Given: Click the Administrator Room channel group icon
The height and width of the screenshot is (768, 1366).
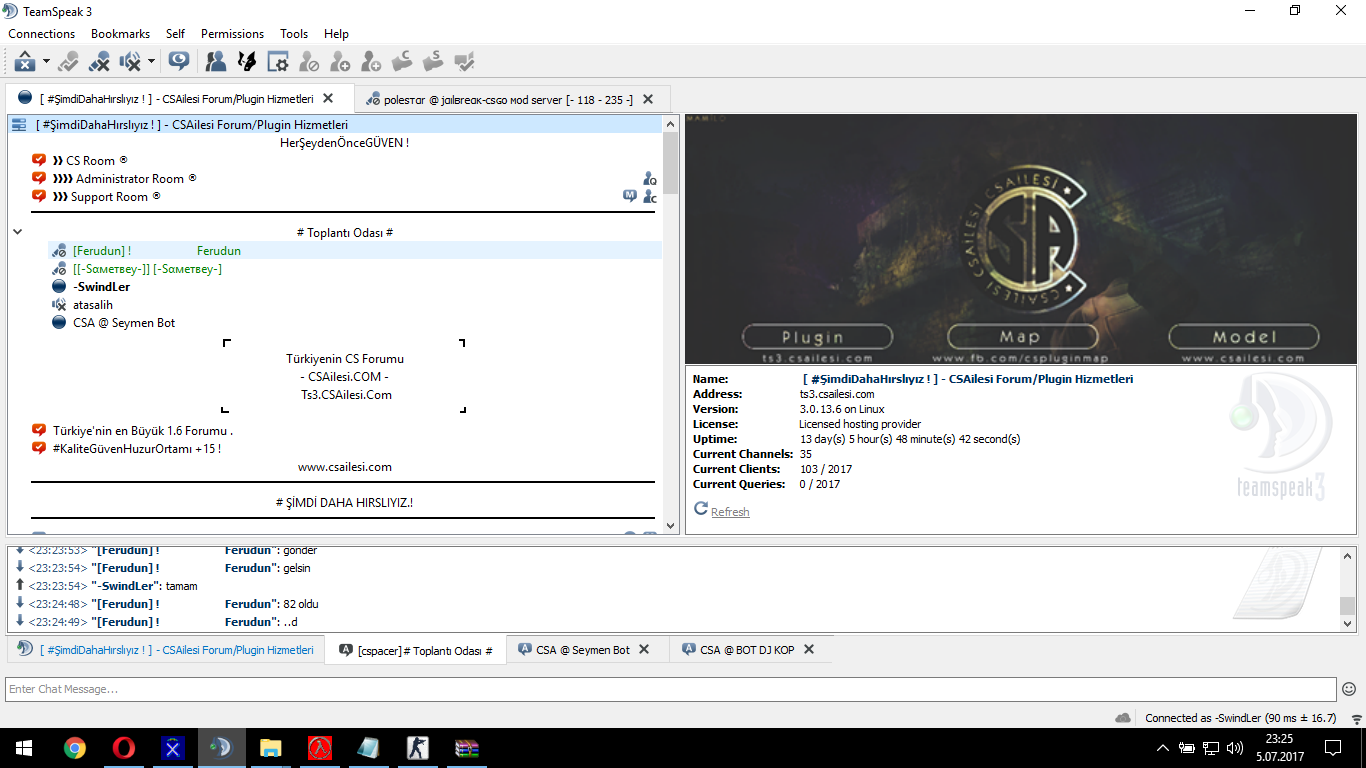Looking at the screenshot, I should point(650,179).
